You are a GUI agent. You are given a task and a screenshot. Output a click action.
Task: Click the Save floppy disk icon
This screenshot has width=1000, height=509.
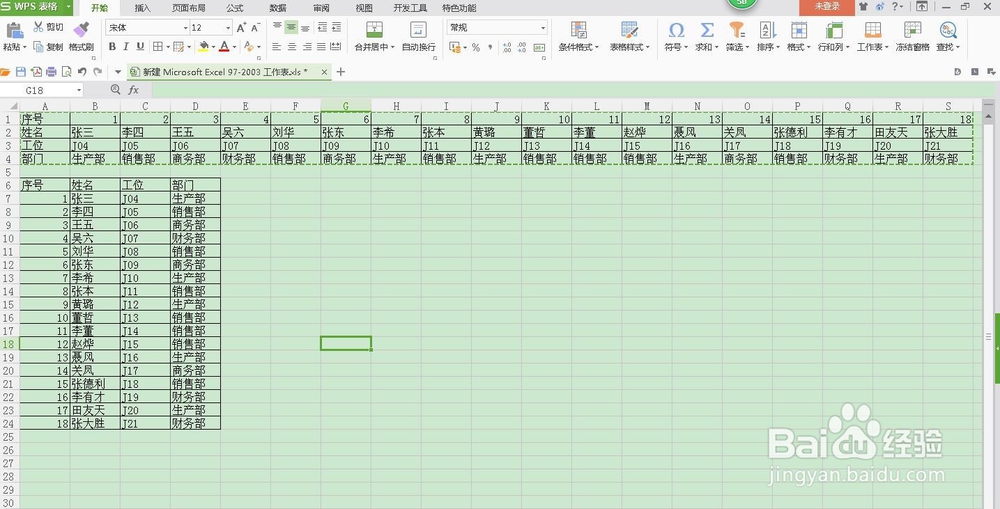point(21,72)
